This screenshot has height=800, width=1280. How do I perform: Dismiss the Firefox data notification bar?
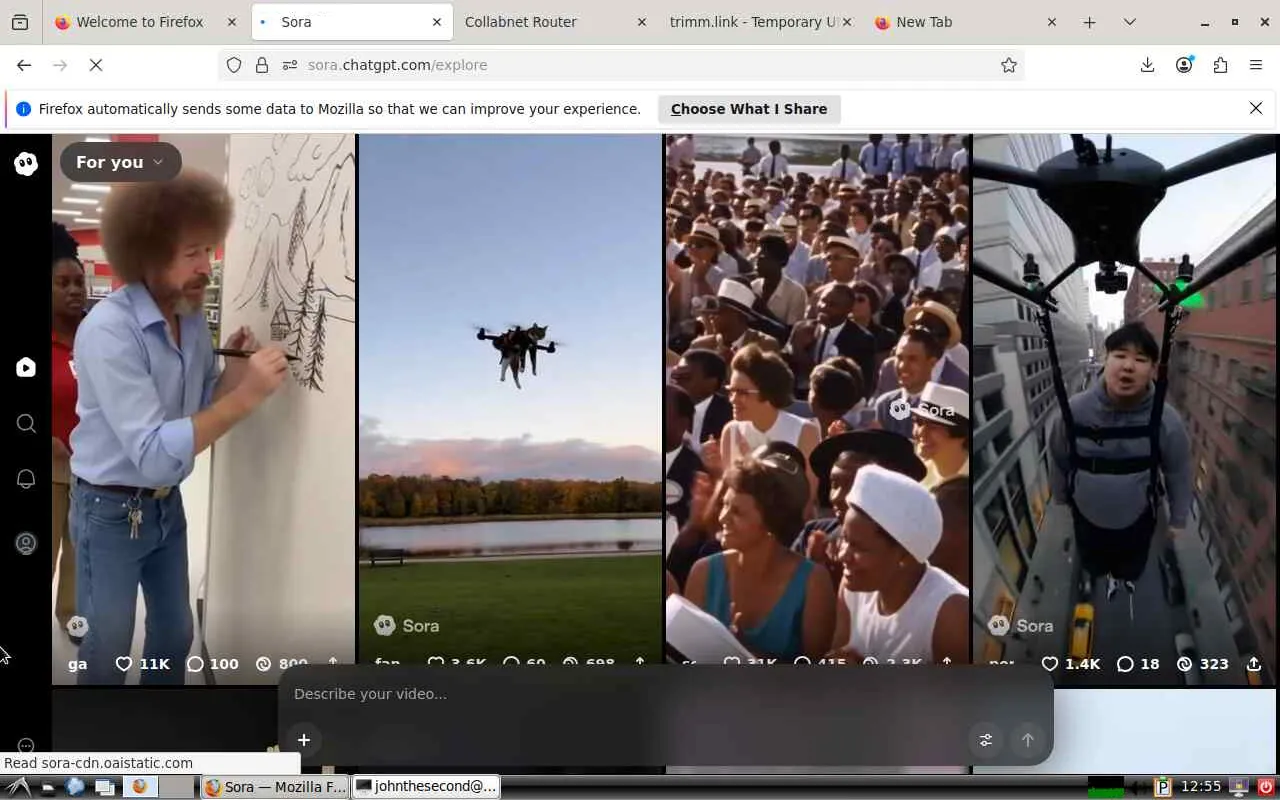tap(1256, 108)
